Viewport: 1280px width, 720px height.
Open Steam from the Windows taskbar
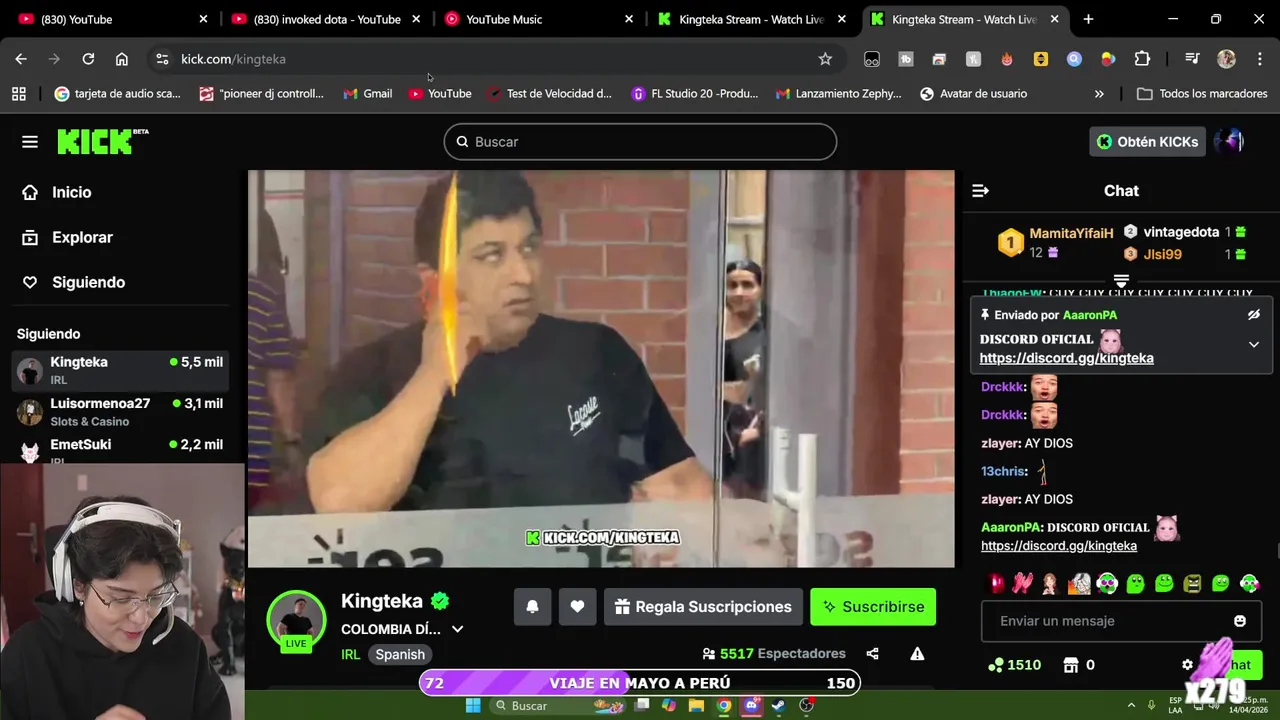tap(779, 705)
